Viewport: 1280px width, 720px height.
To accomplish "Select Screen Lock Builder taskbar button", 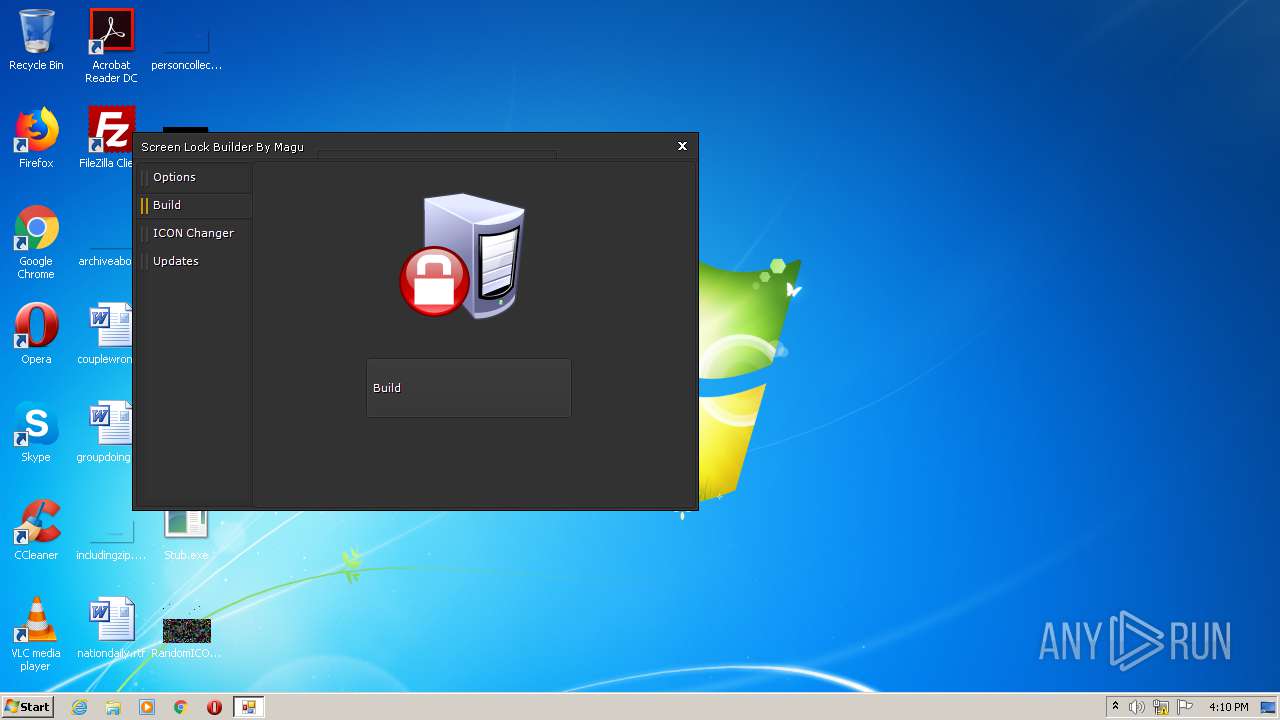I will click(248, 707).
